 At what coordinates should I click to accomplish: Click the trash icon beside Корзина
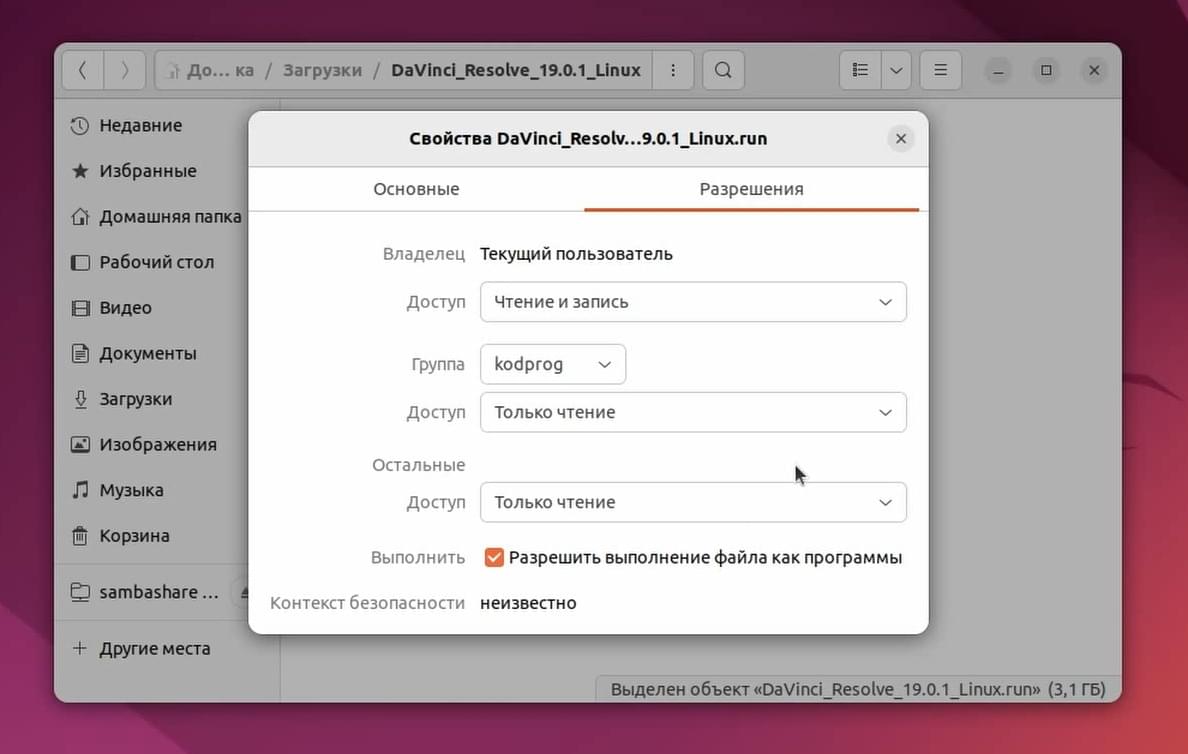(80, 536)
